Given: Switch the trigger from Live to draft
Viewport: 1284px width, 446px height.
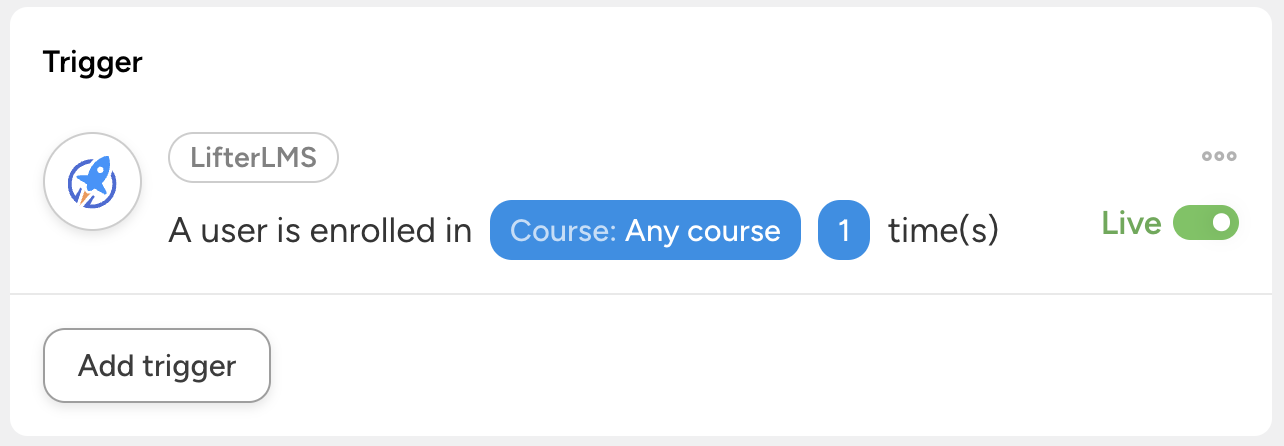Looking at the screenshot, I should pos(1205,223).
